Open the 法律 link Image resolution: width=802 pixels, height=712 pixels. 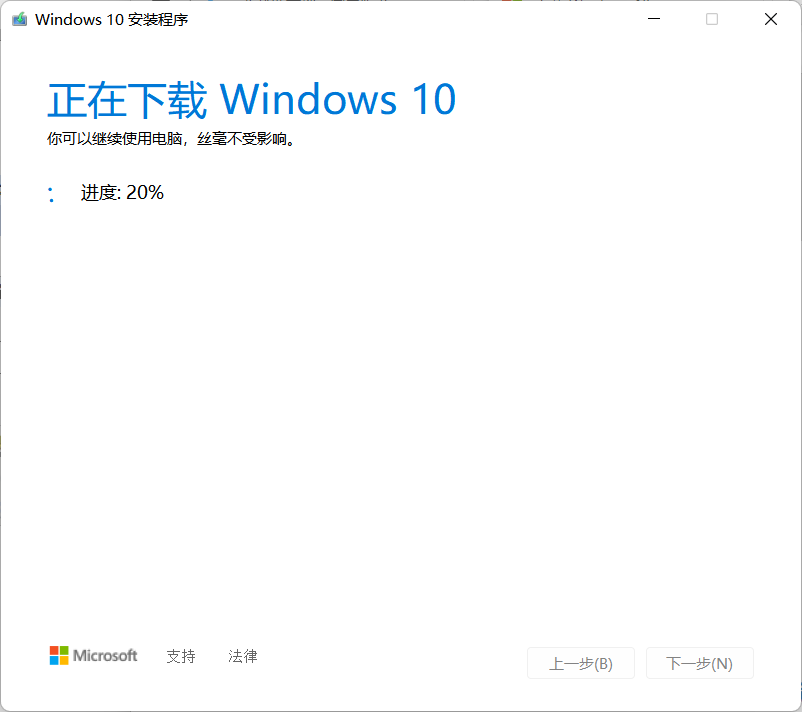pos(242,656)
